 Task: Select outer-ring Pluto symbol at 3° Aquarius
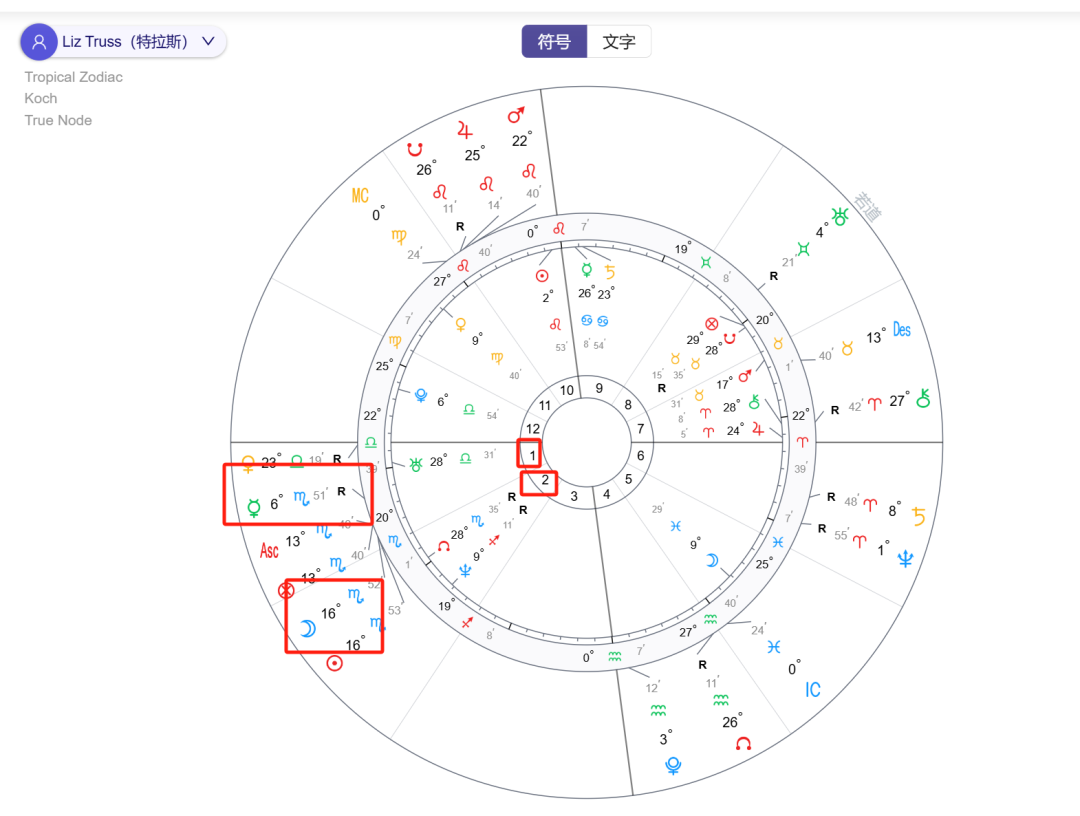[674, 766]
